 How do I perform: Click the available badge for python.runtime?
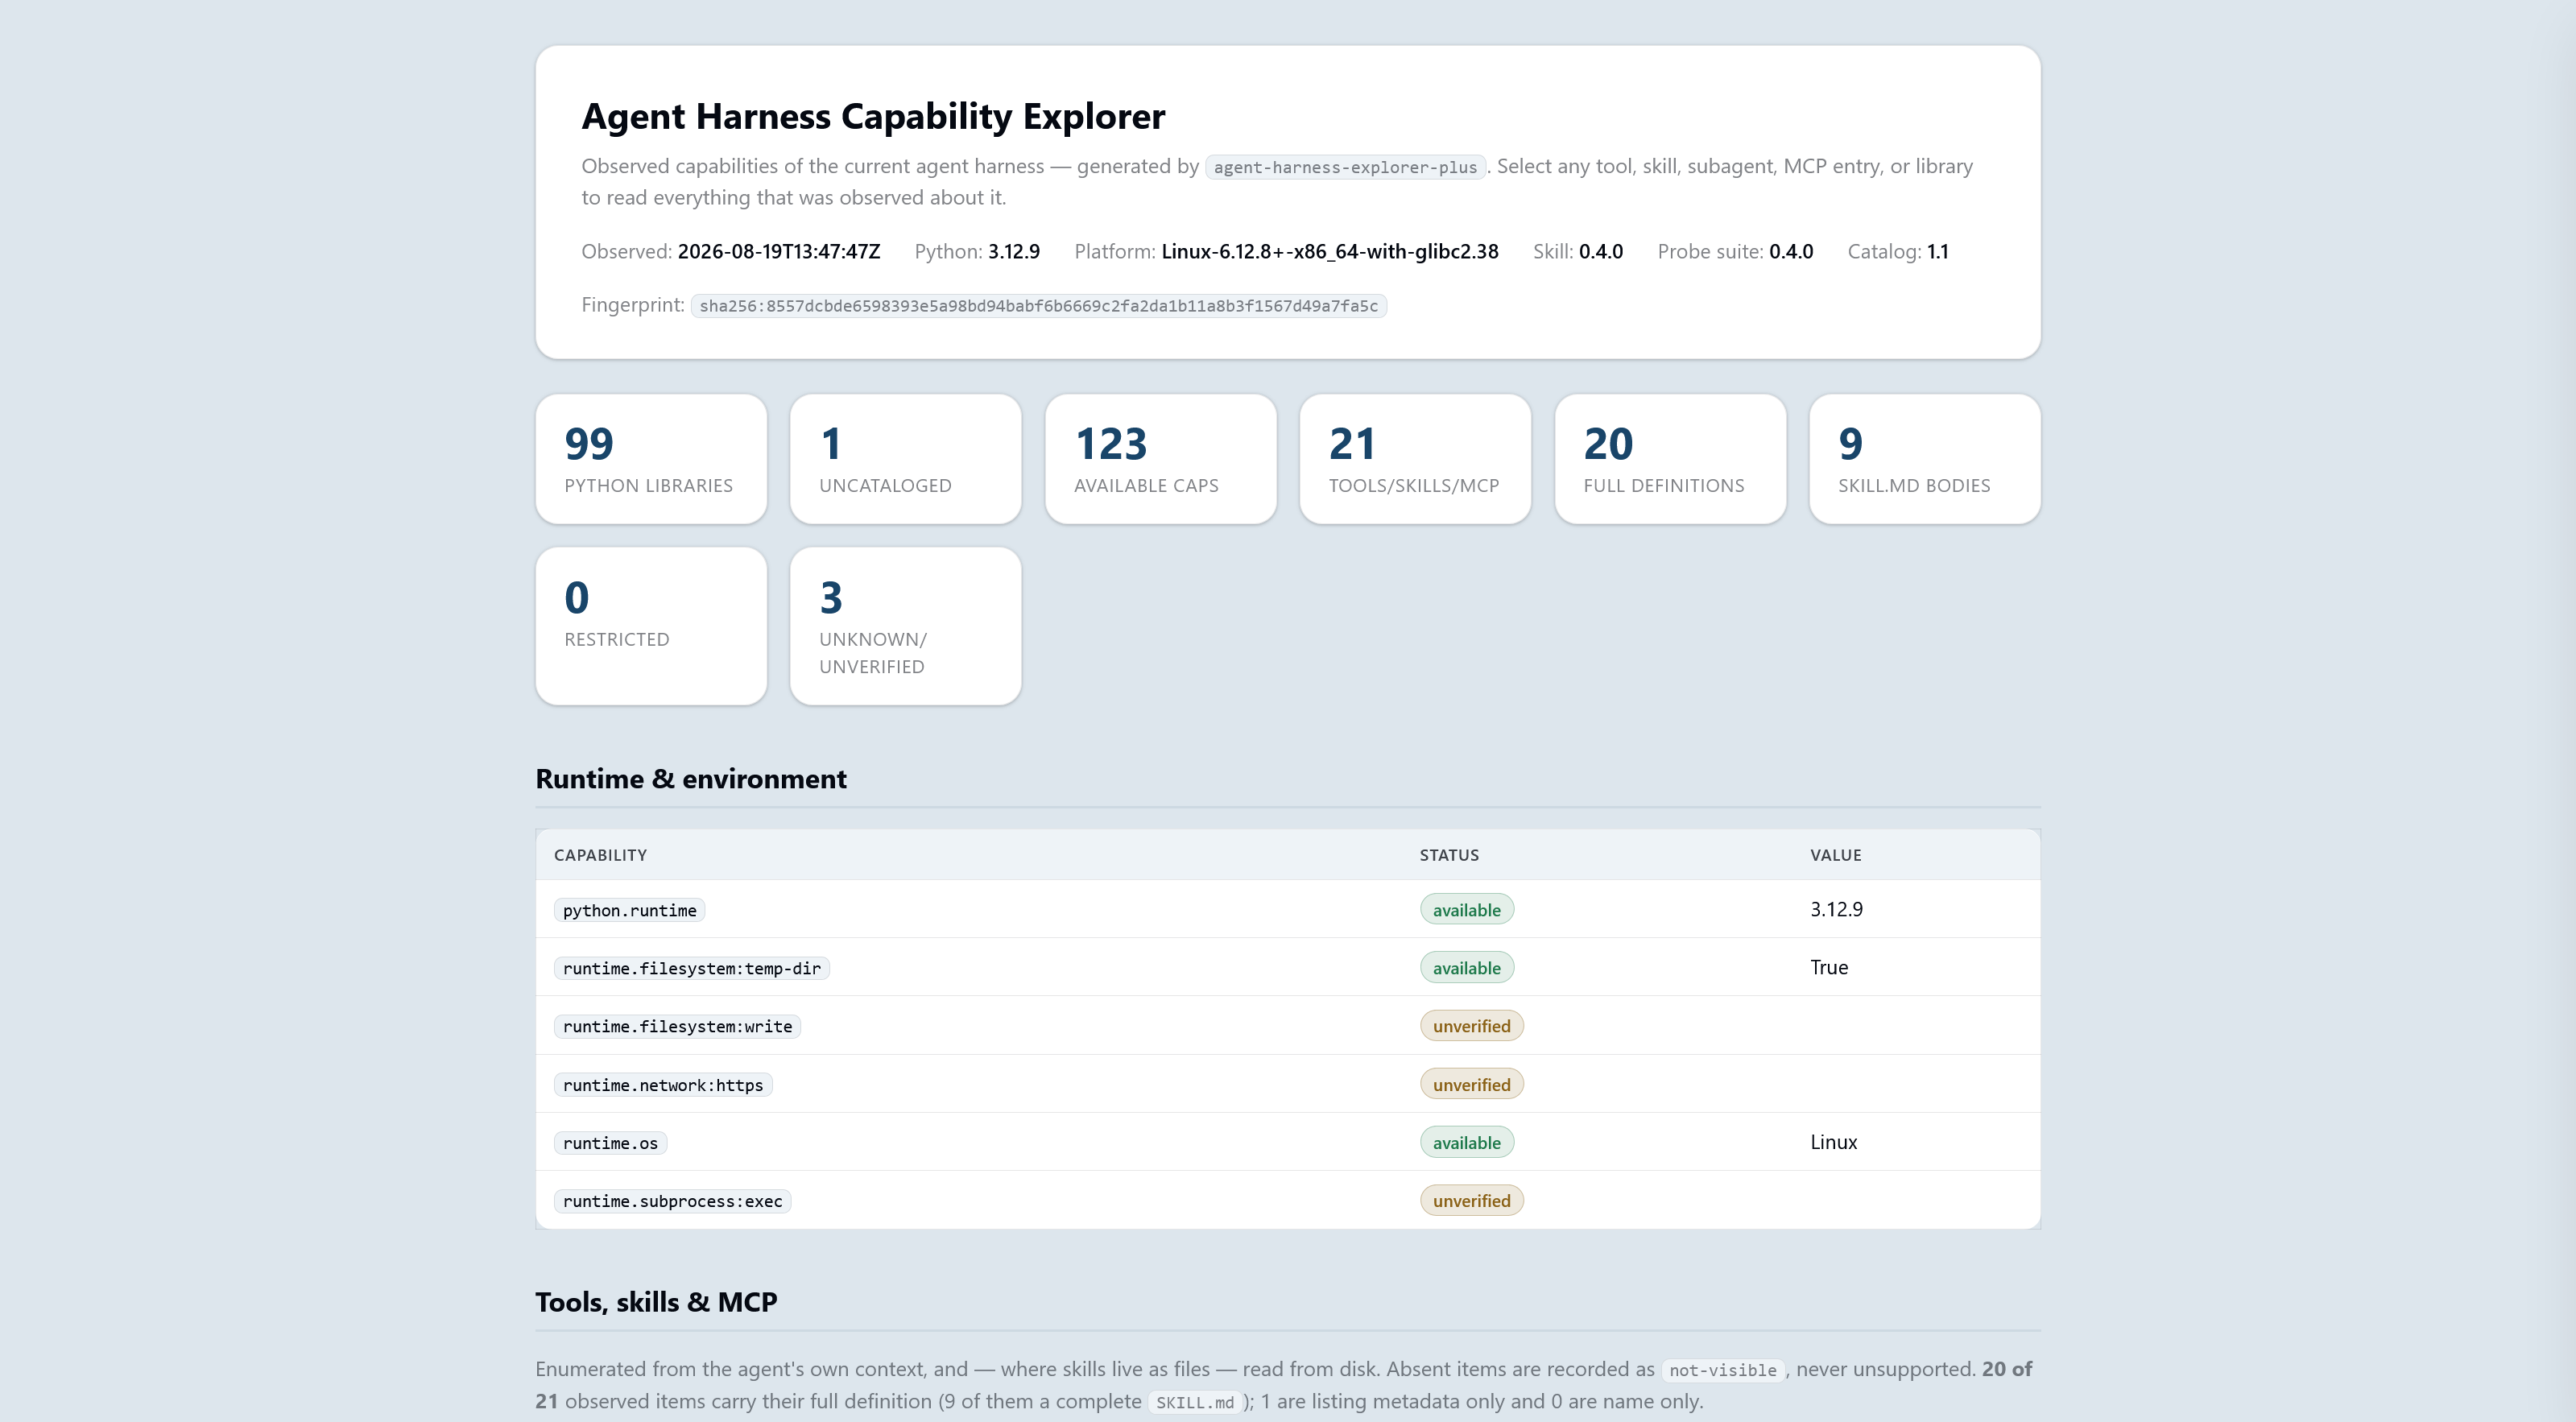point(1466,910)
